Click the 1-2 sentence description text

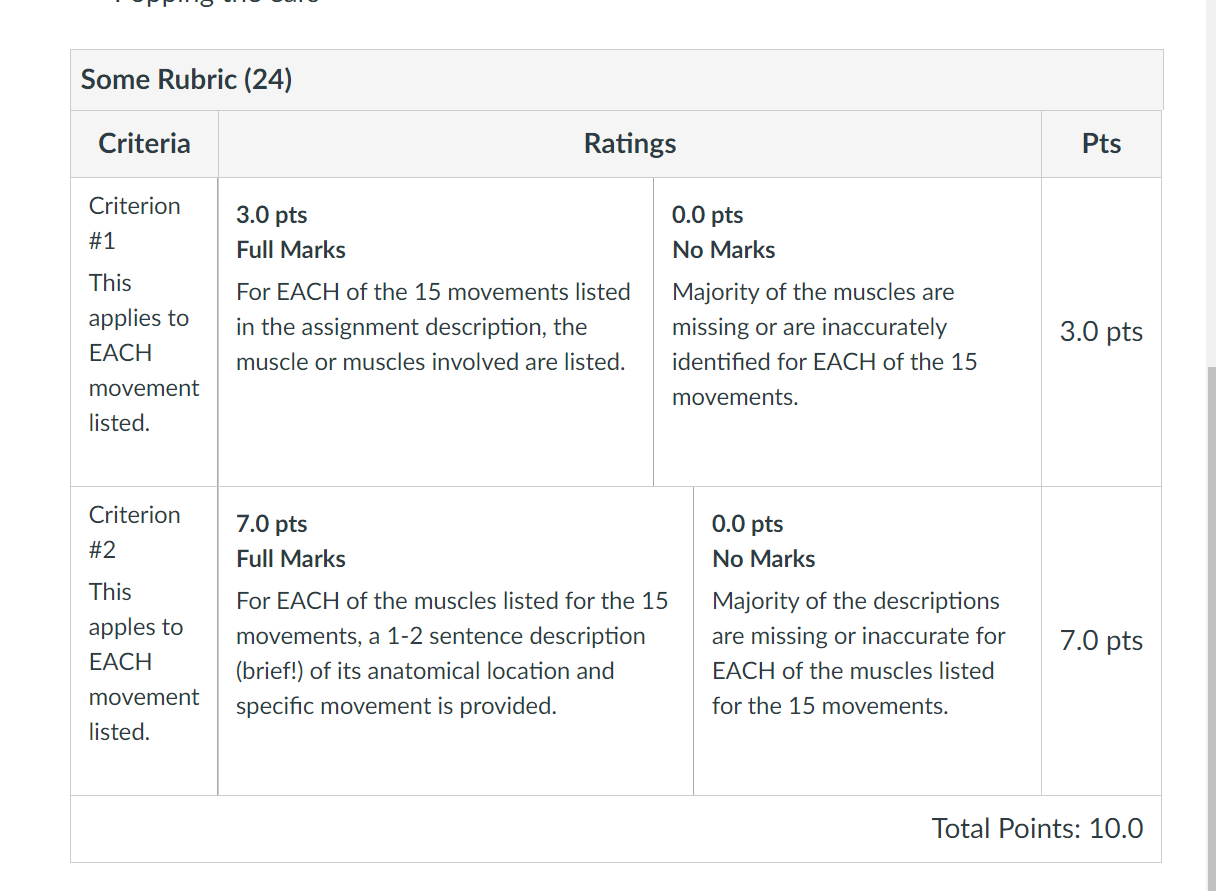click(x=452, y=653)
